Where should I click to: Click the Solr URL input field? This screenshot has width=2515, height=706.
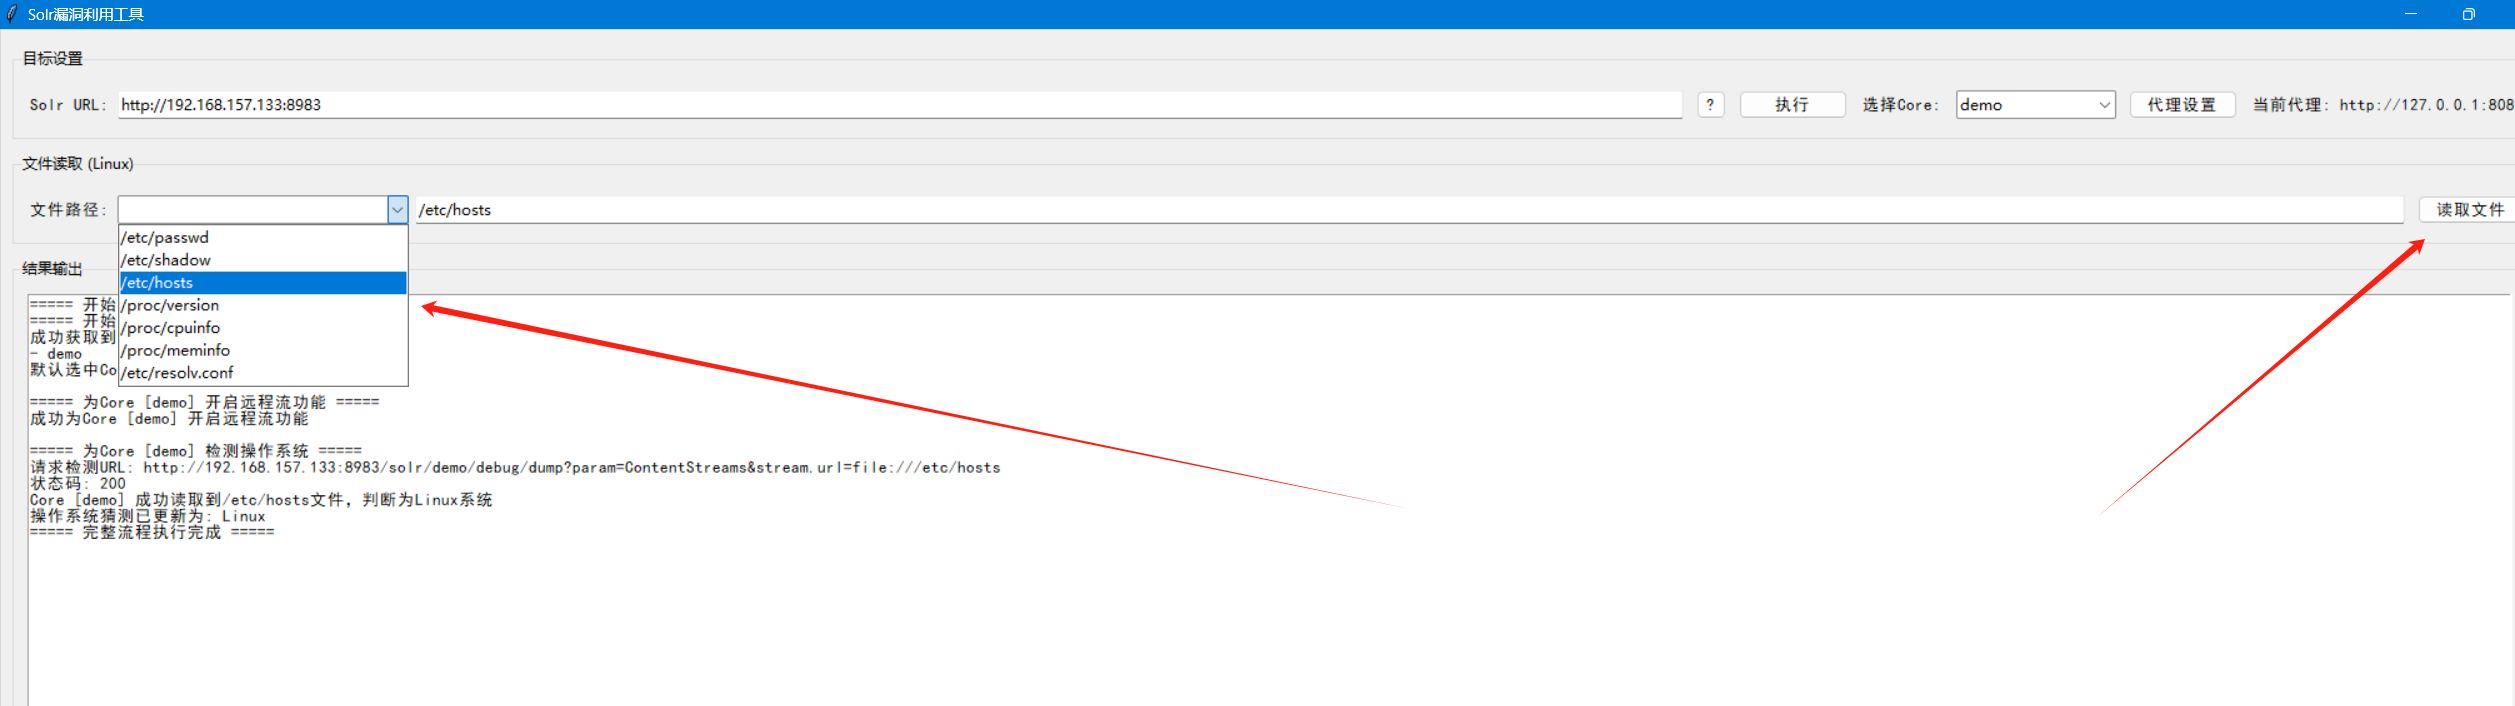point(899,105)
